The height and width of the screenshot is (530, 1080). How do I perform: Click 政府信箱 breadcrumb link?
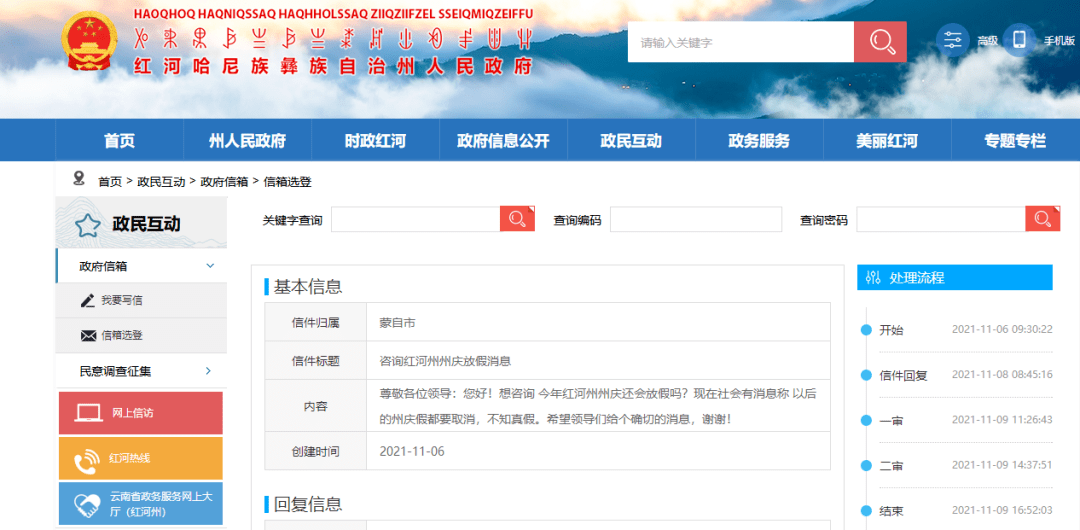pos(224,182)
